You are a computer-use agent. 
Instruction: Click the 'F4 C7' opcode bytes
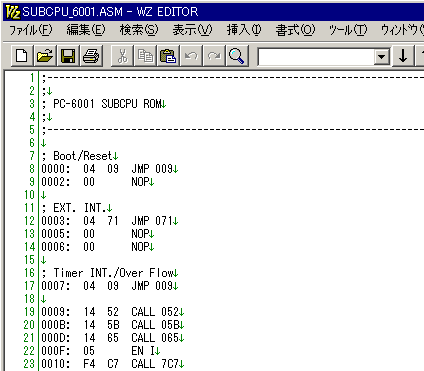tap(101, 364)
